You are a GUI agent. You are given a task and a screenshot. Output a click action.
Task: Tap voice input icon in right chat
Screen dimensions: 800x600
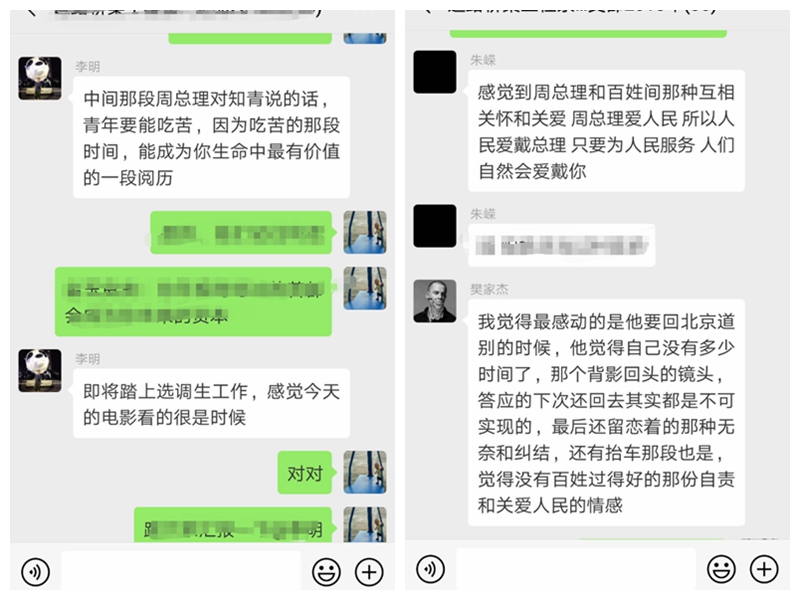coord(430,569)
